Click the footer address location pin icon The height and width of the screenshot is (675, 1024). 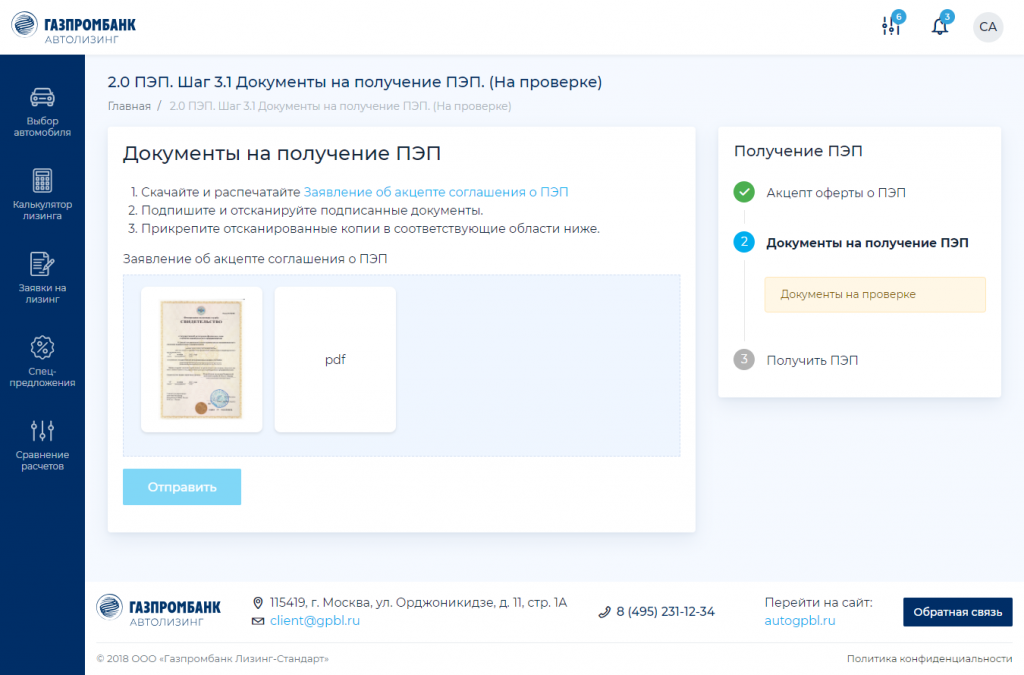tap(258, 603)
